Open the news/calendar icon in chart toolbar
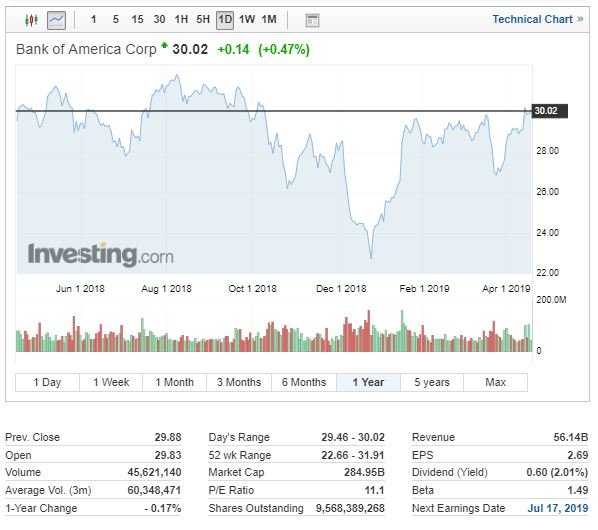Screen dimensions: 598x530 click(x=312, y=20)
